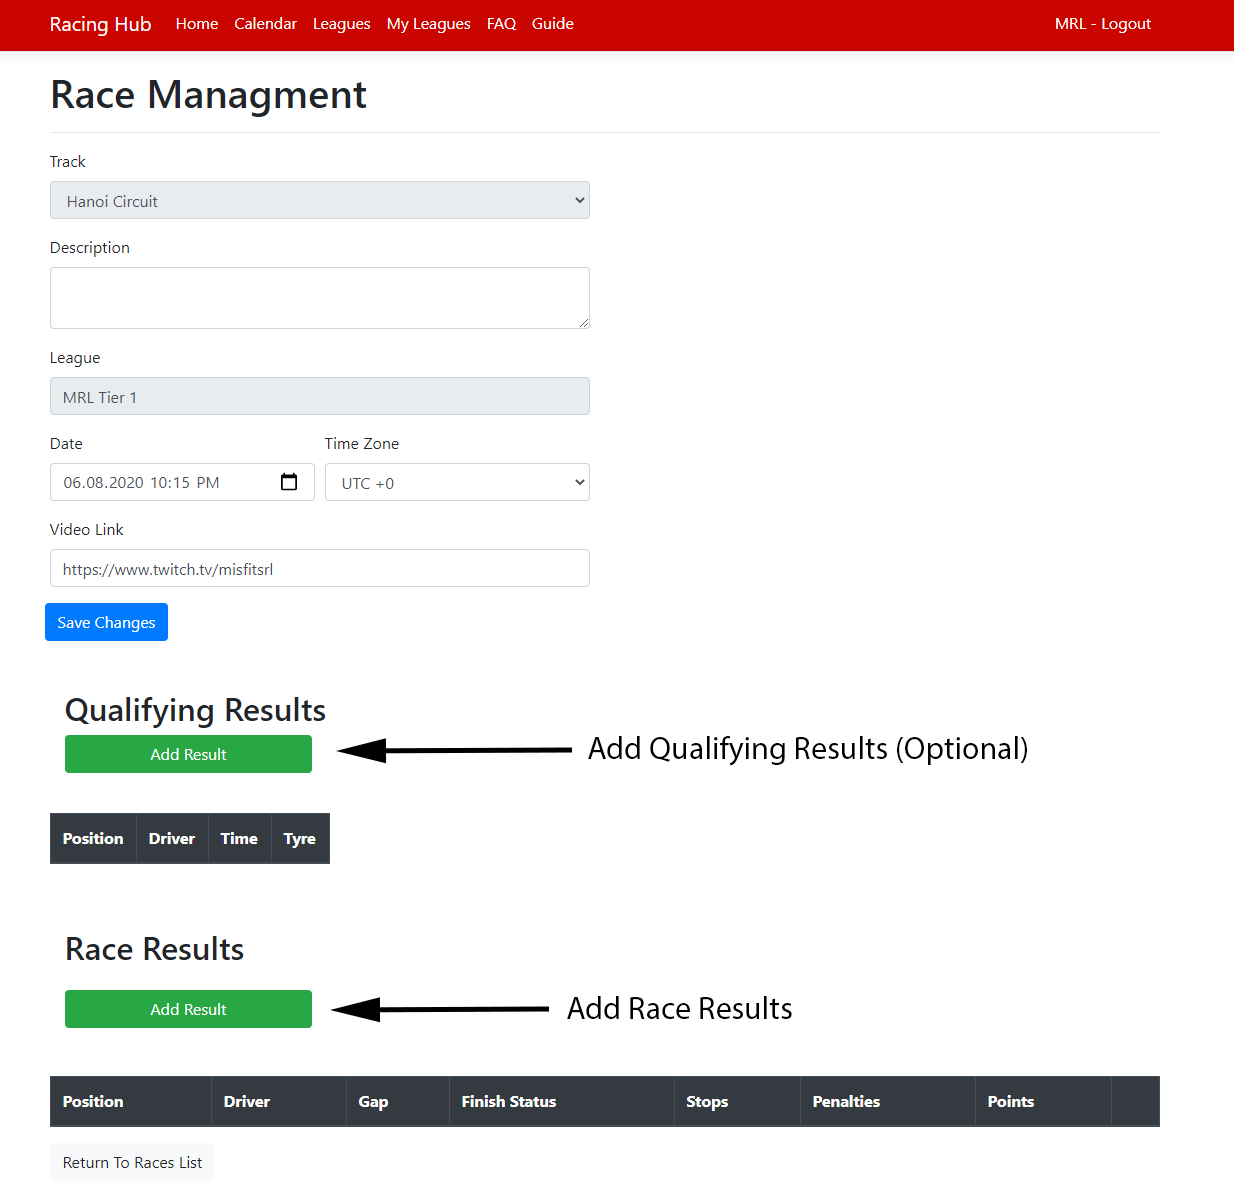
Task: Click the Race Managment page heading
Action: (x=209, y=95)
